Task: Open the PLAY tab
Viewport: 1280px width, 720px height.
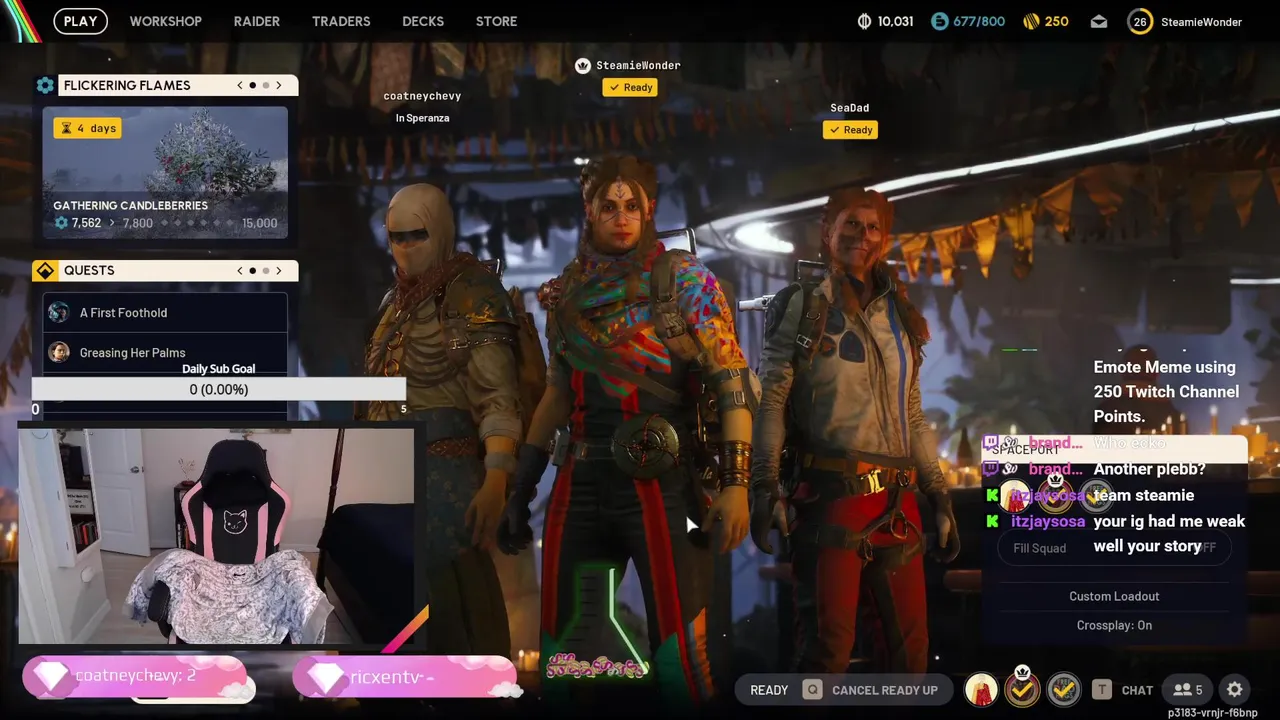Action: (x=80, y=21)
